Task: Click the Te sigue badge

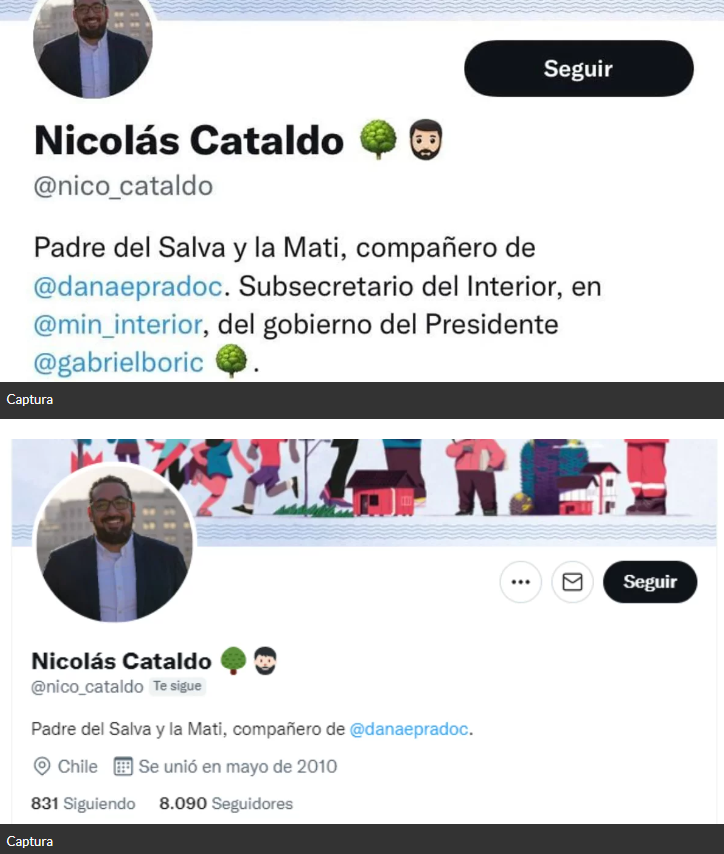Action: pos(177,686)
